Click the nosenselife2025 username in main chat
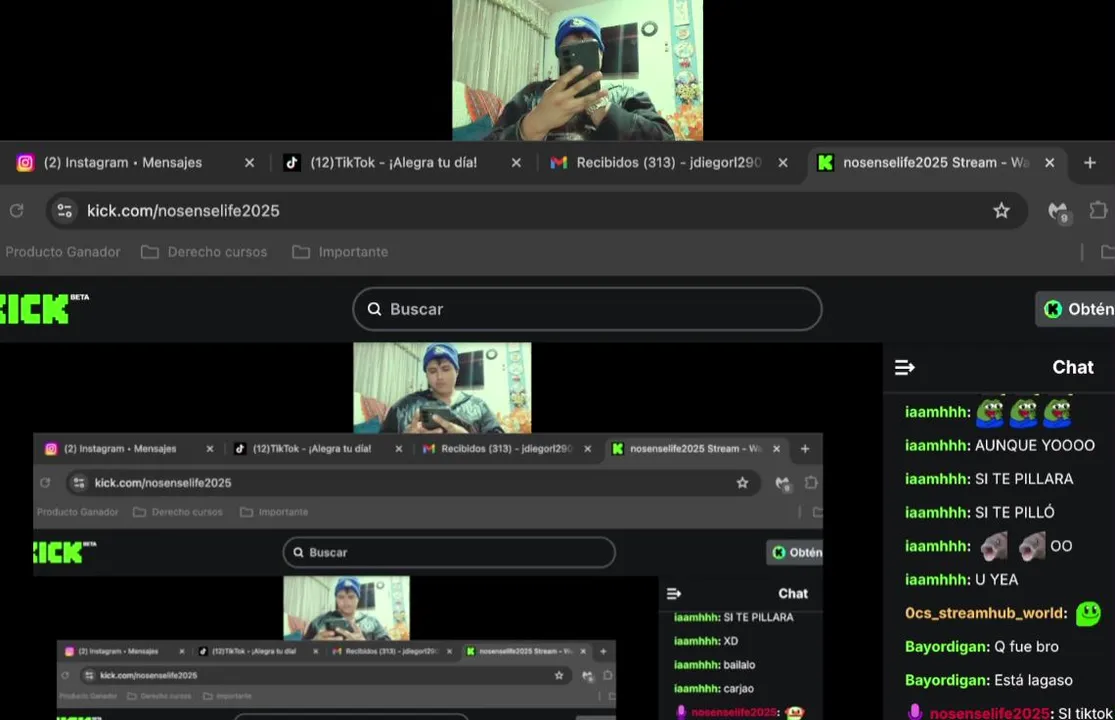 (x=990, y=713)
